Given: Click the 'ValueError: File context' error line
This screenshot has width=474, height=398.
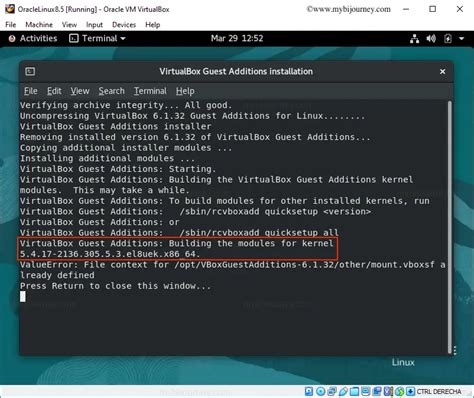Looking at the screenshot, I should click(x=233, y=270).
